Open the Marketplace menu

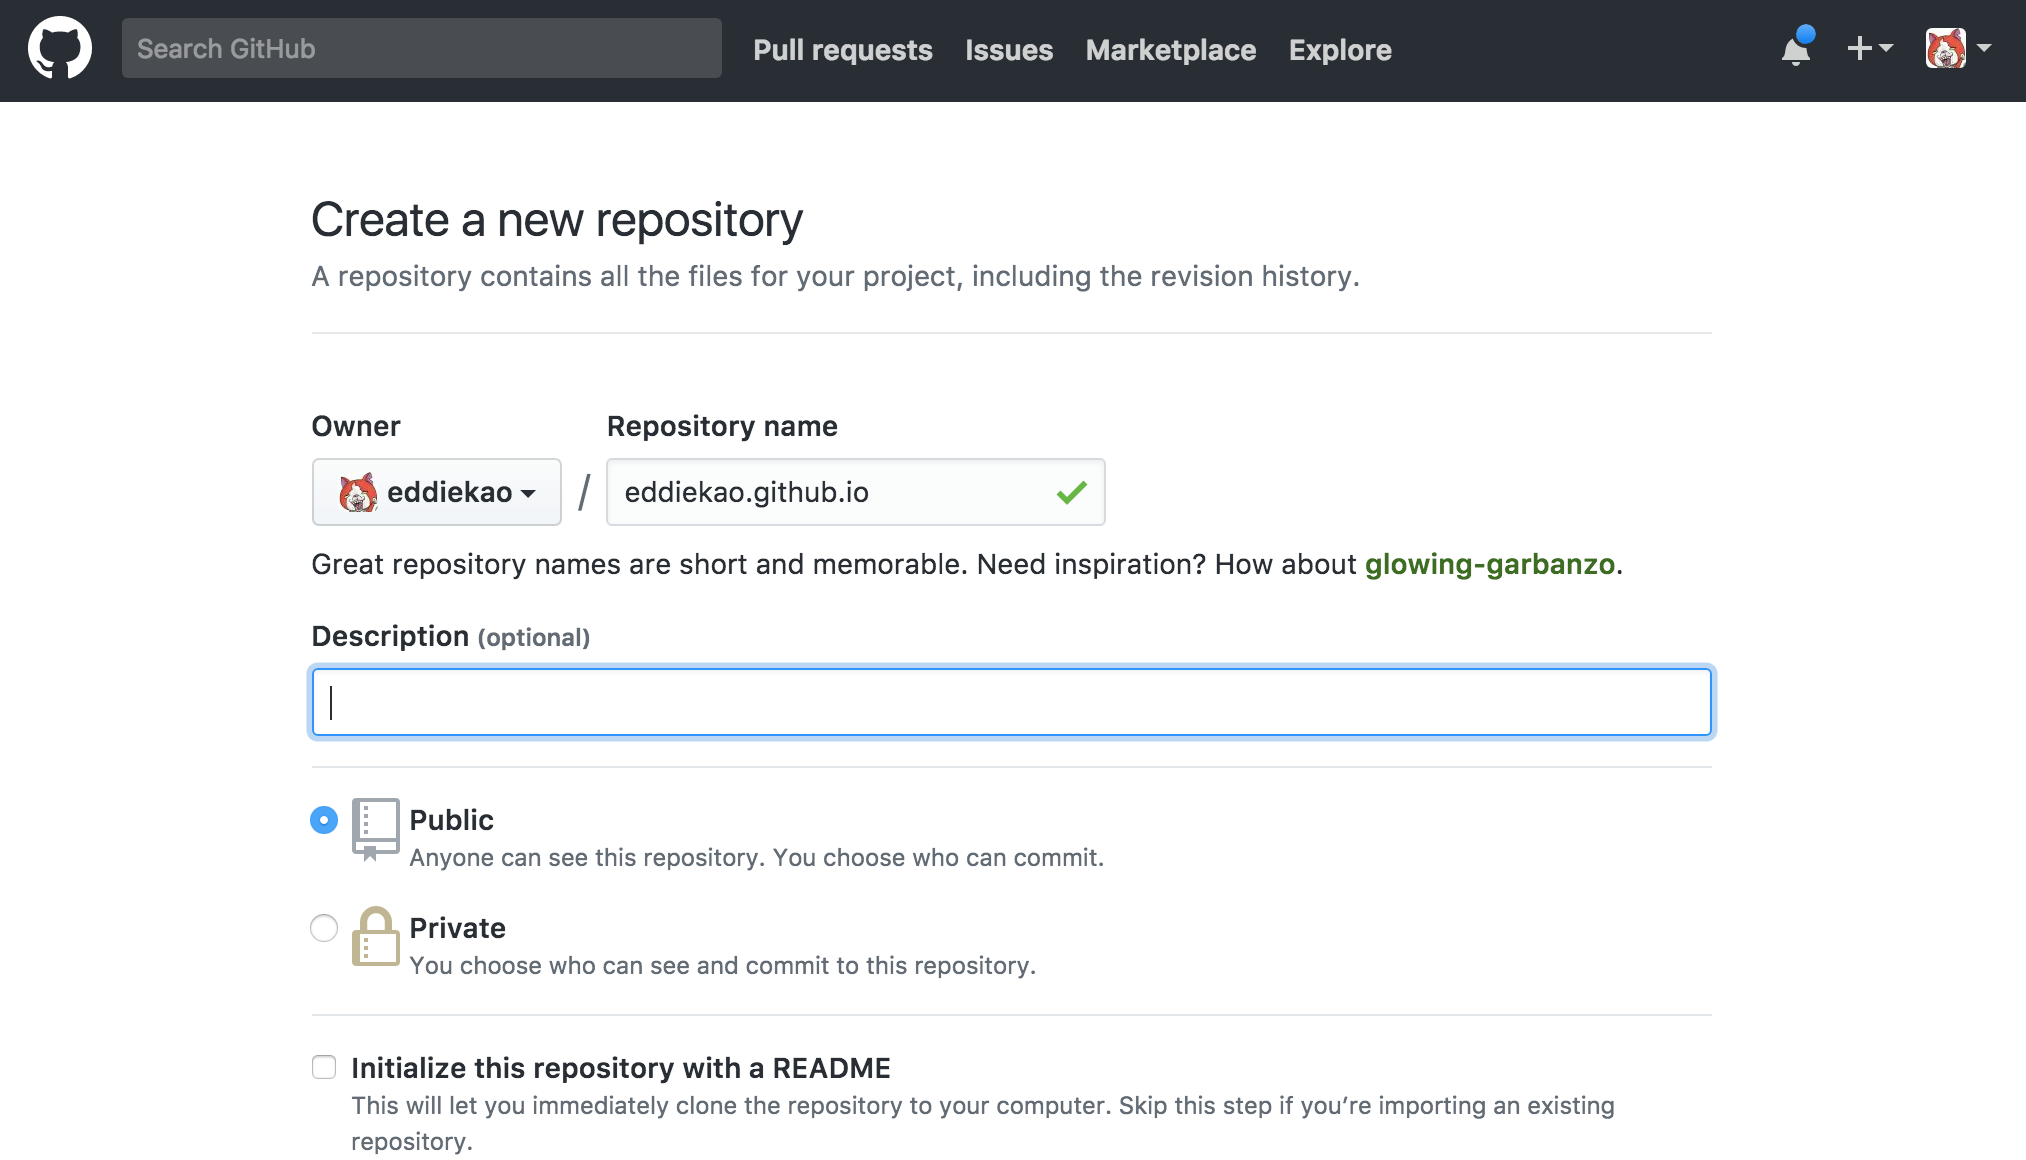[1170, 50]
